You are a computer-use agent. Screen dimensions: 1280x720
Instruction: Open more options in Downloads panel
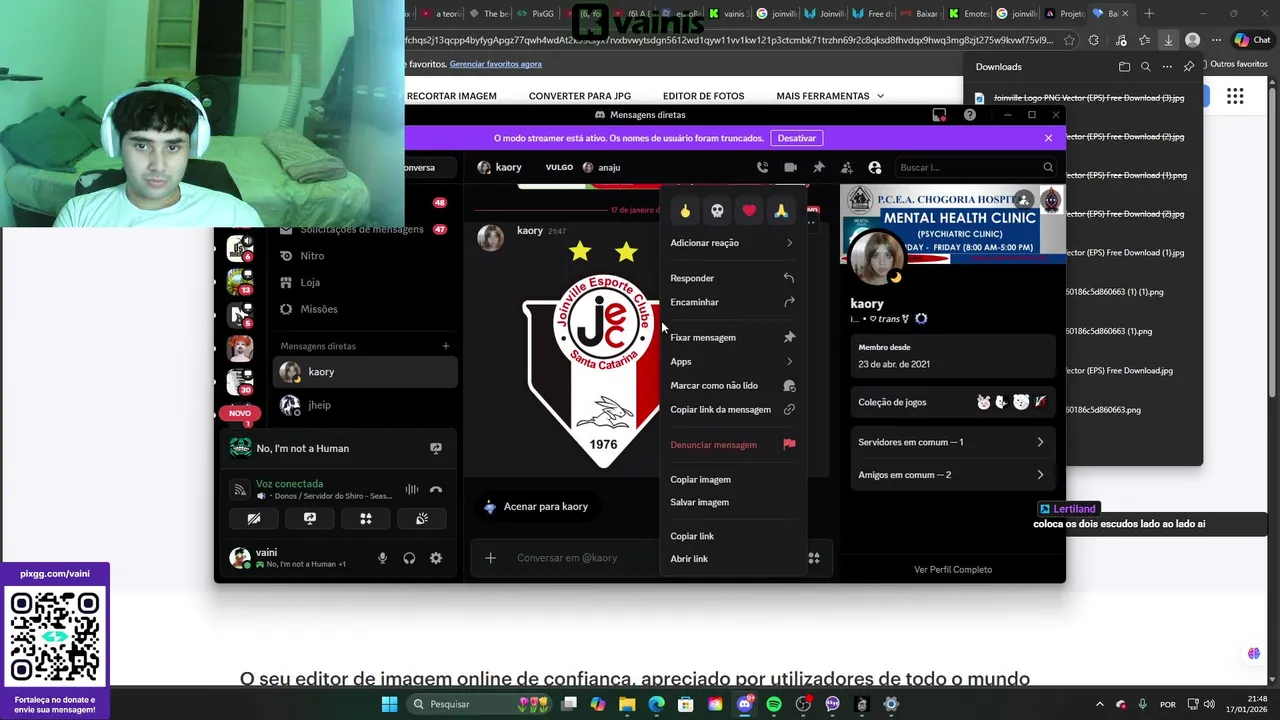click(1167, 67)
